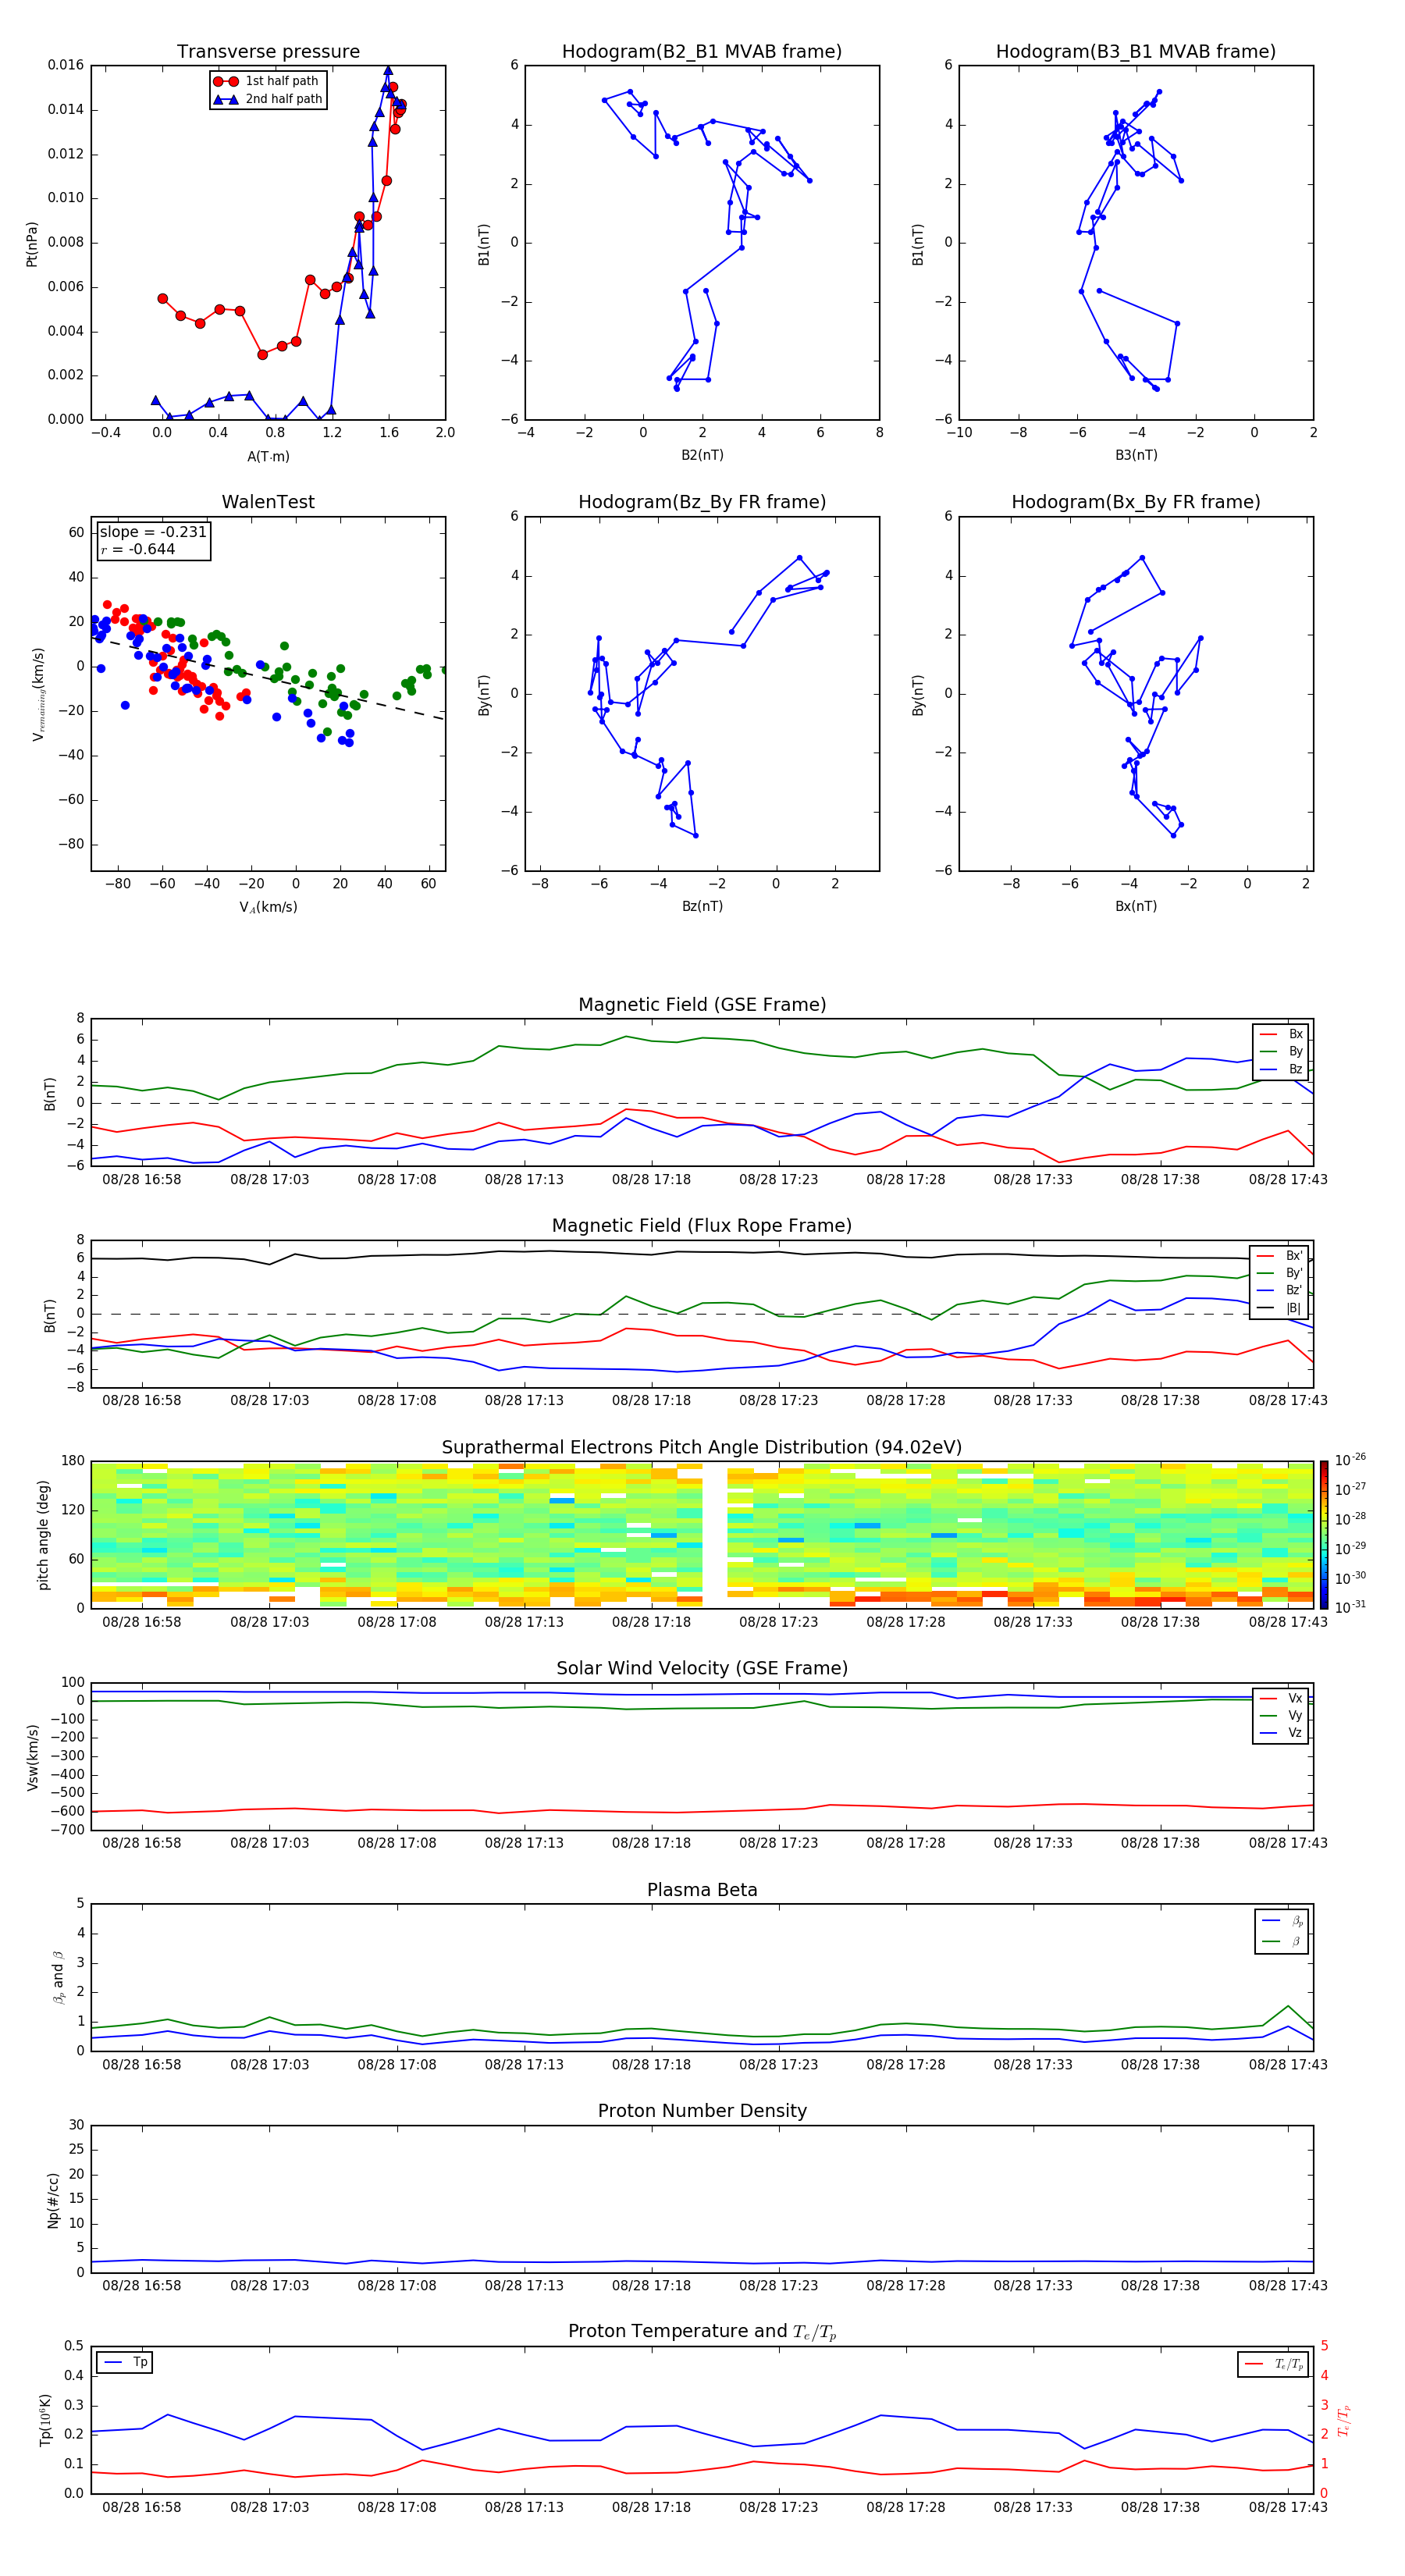Screen dimensions: 1405x2576
Task: Click the 'Hodogram(B3_B1 MVAB frame)' title
Action: pos(1136,51)
